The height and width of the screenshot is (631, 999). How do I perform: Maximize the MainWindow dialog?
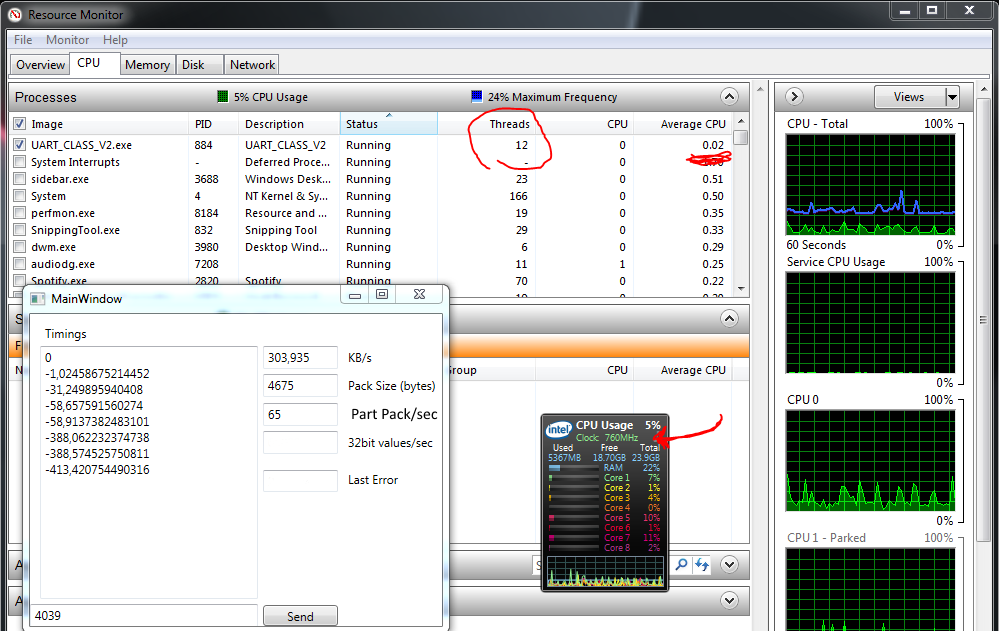coord(382,294)
